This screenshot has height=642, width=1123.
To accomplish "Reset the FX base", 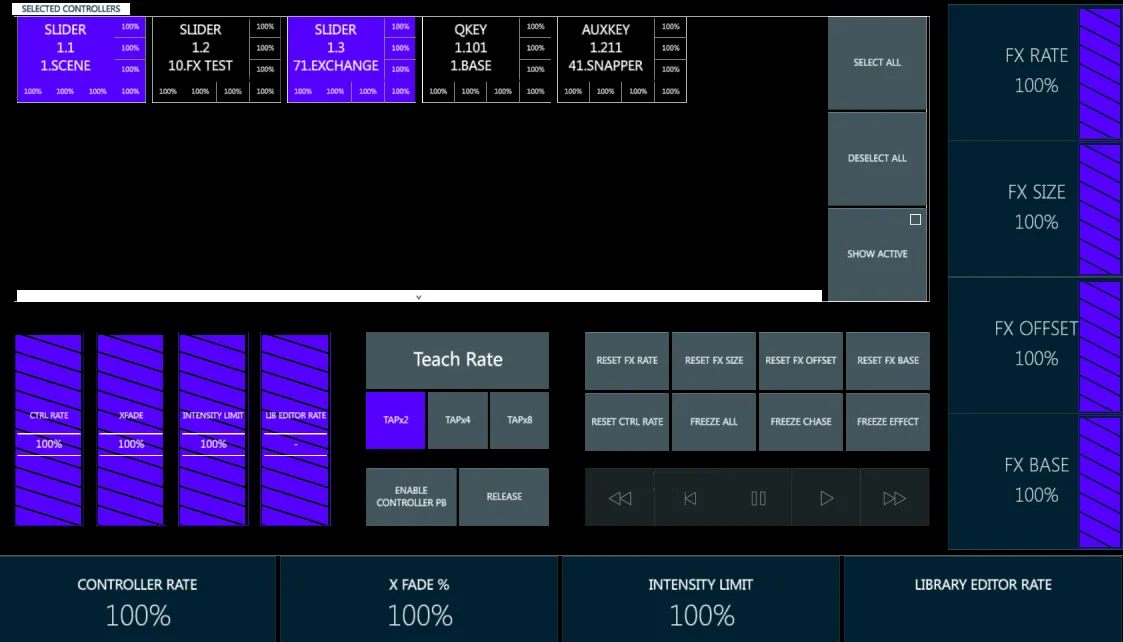I will (x=888, y=360).
